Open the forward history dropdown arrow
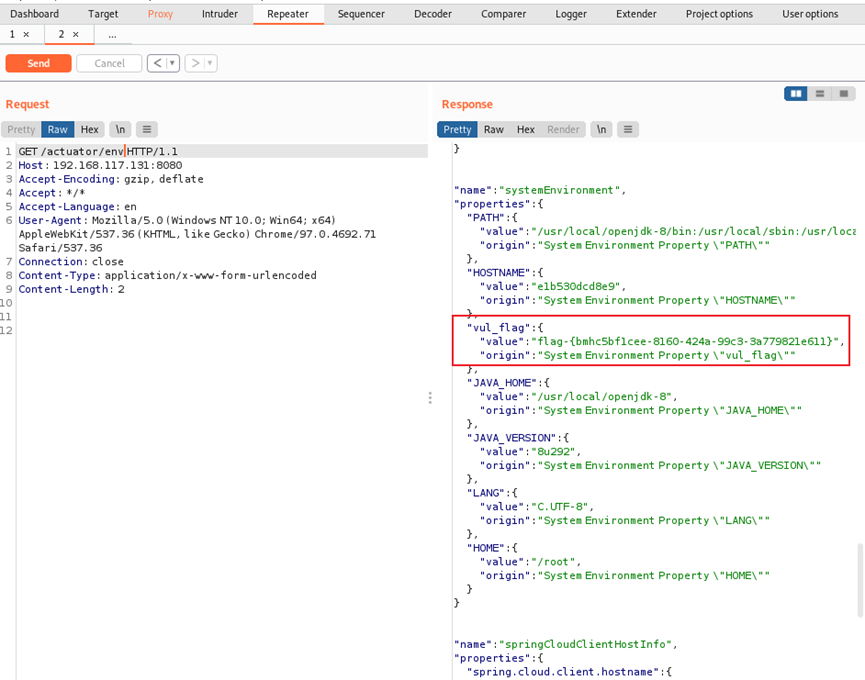 click(x=210, y=63)
